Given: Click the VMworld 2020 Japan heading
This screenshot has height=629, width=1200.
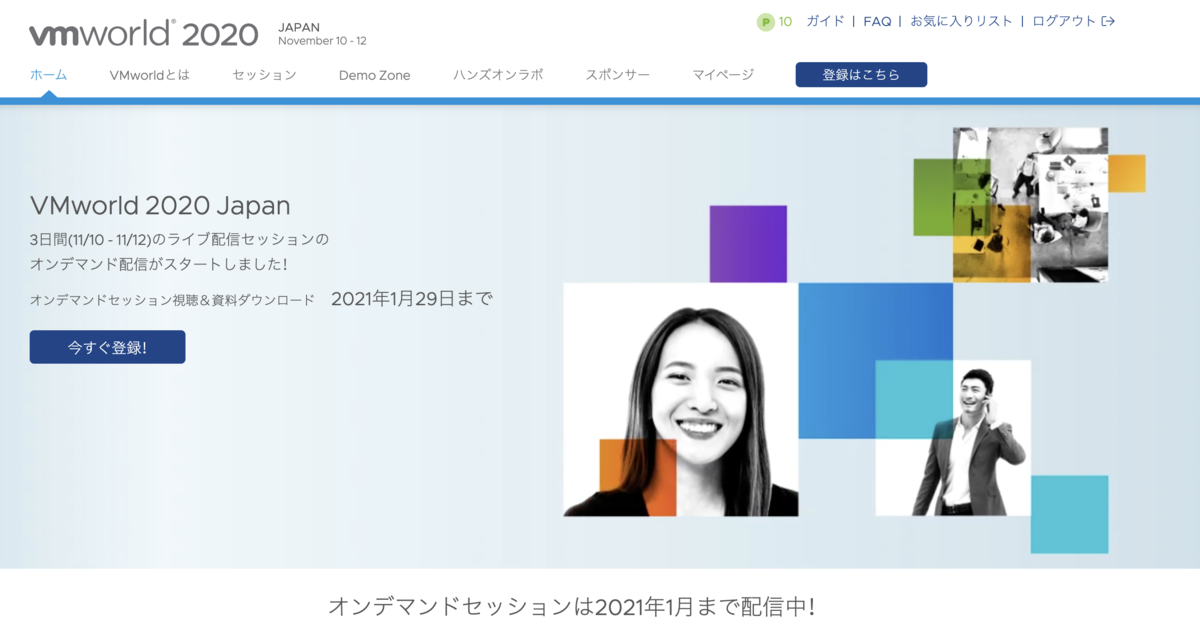Looking at the screenshot, I should (160, 206).
